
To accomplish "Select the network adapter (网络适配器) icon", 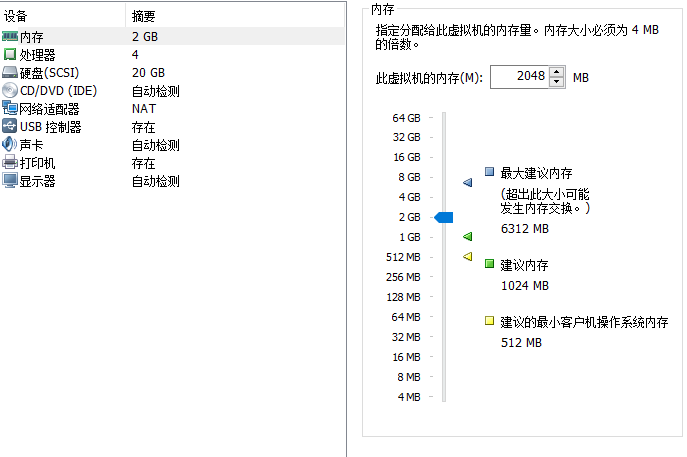I will 10,108.
